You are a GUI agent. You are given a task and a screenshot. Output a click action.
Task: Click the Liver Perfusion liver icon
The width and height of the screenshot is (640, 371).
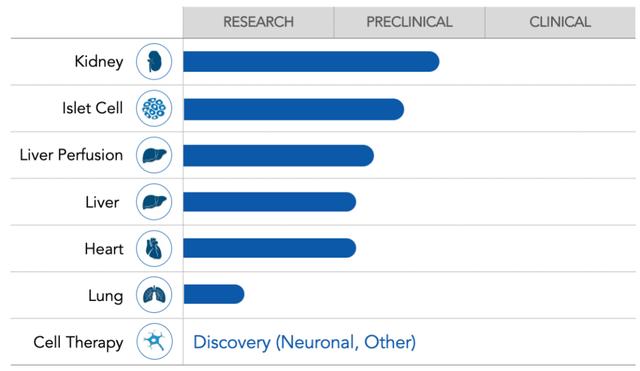pos(154,155)
